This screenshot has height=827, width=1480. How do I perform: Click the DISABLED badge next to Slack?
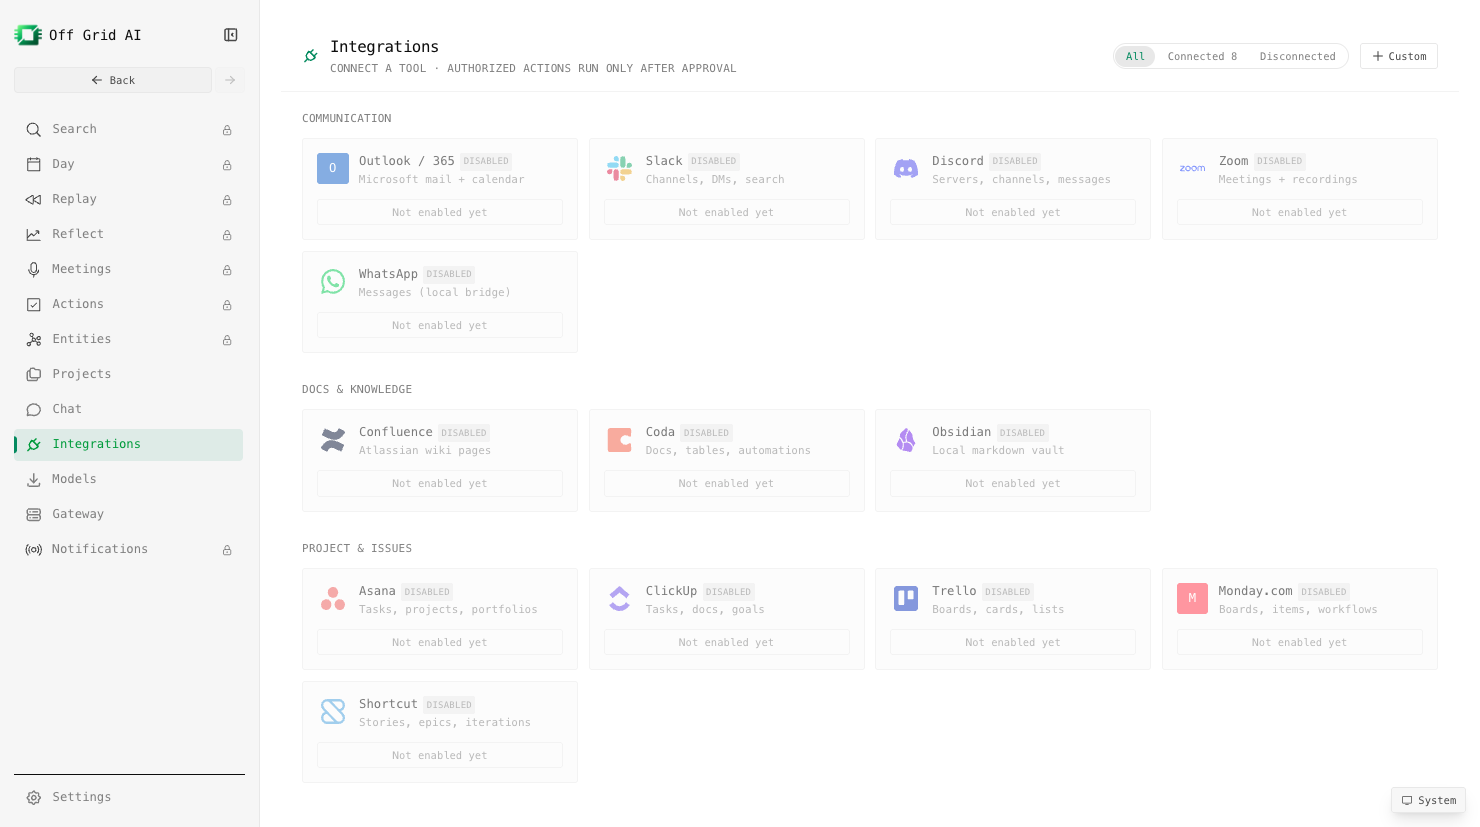(x=714, y=161)
